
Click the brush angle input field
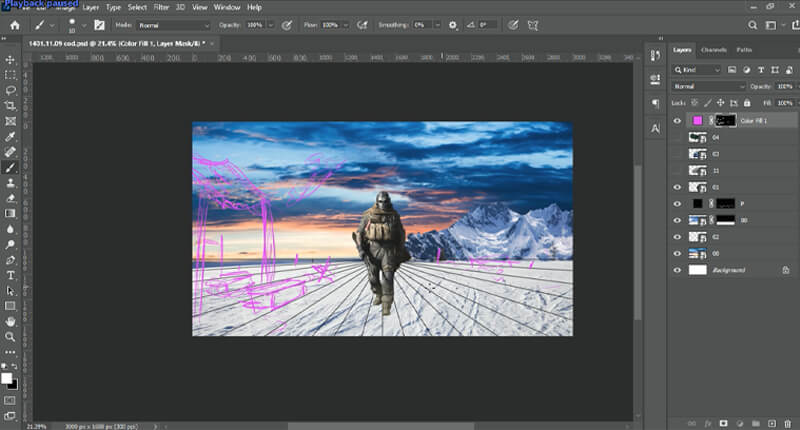coord(487,25)
